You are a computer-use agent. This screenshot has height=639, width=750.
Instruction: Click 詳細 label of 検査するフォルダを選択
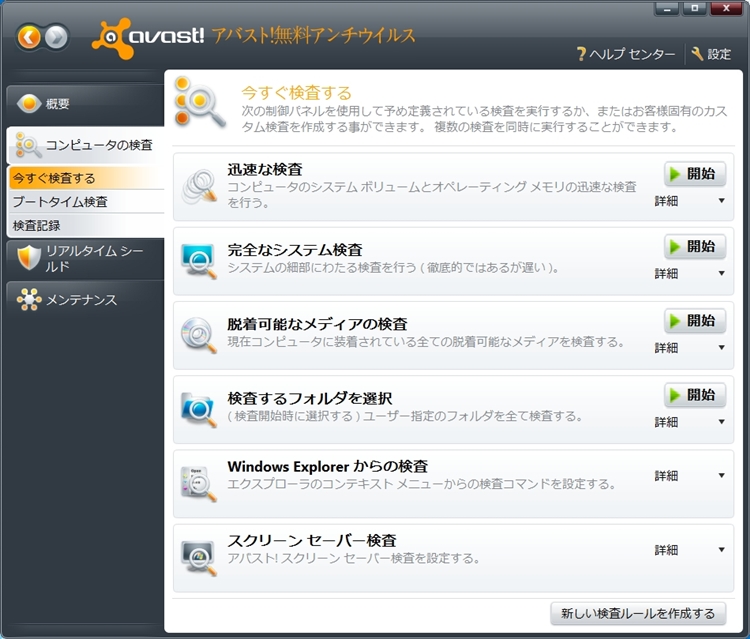[666, 422]
